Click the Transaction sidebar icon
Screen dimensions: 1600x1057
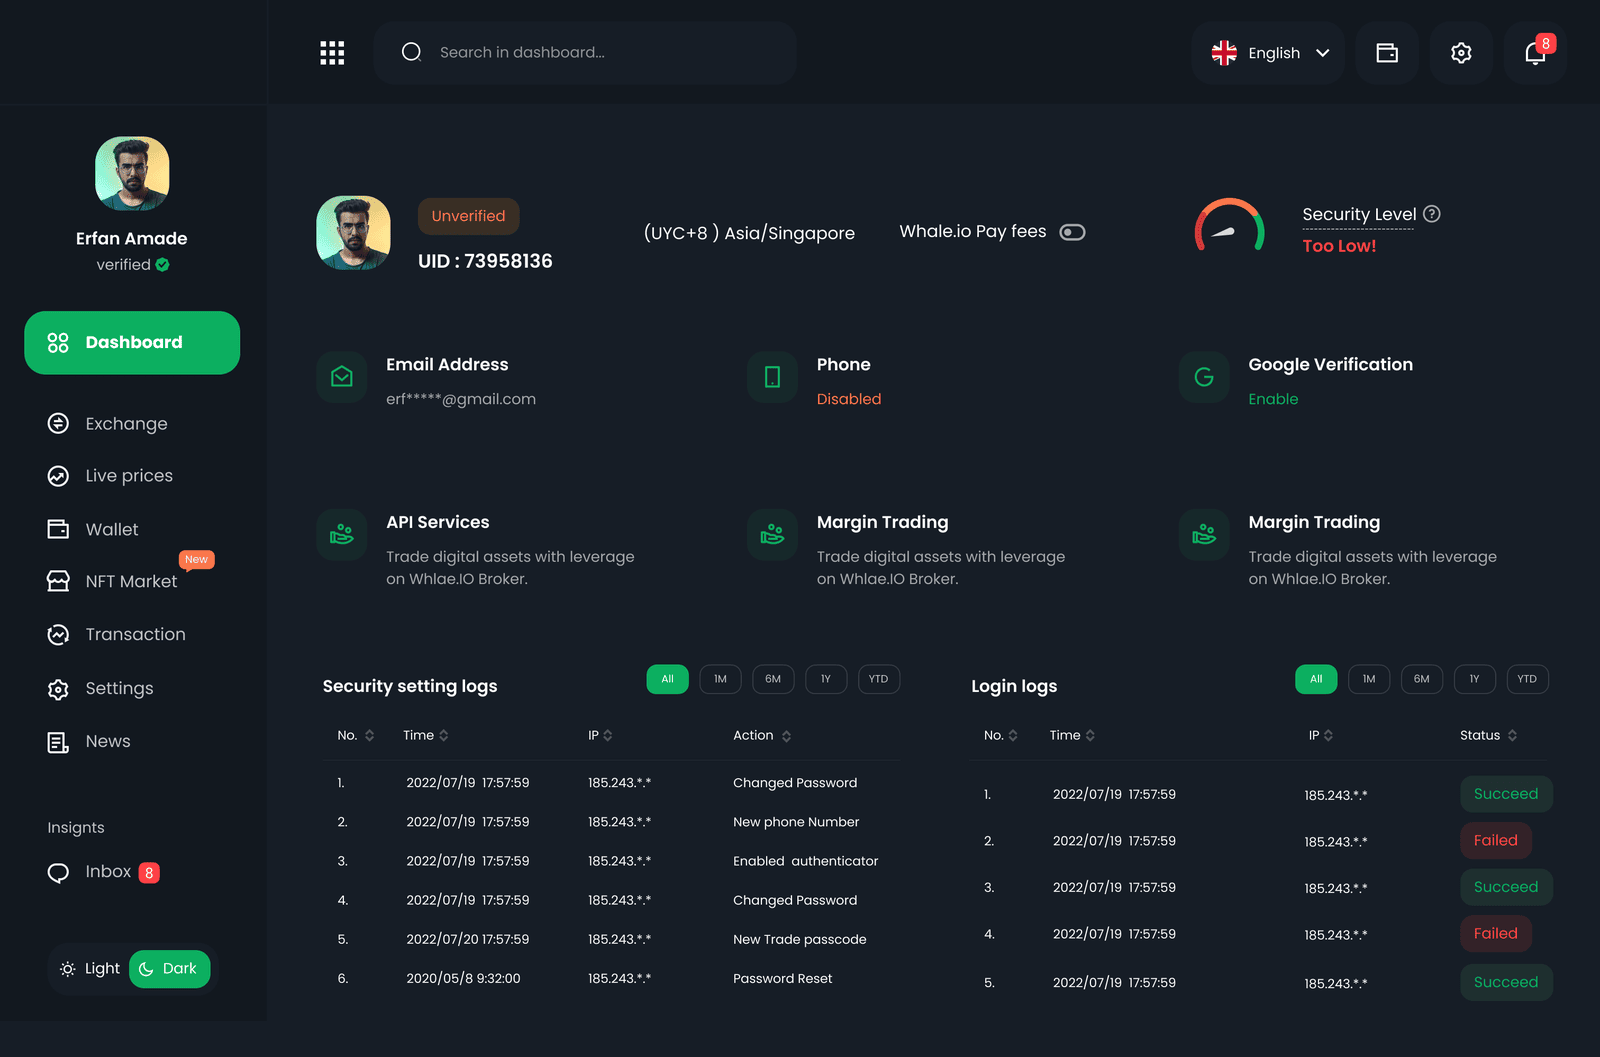click(58, 635)
